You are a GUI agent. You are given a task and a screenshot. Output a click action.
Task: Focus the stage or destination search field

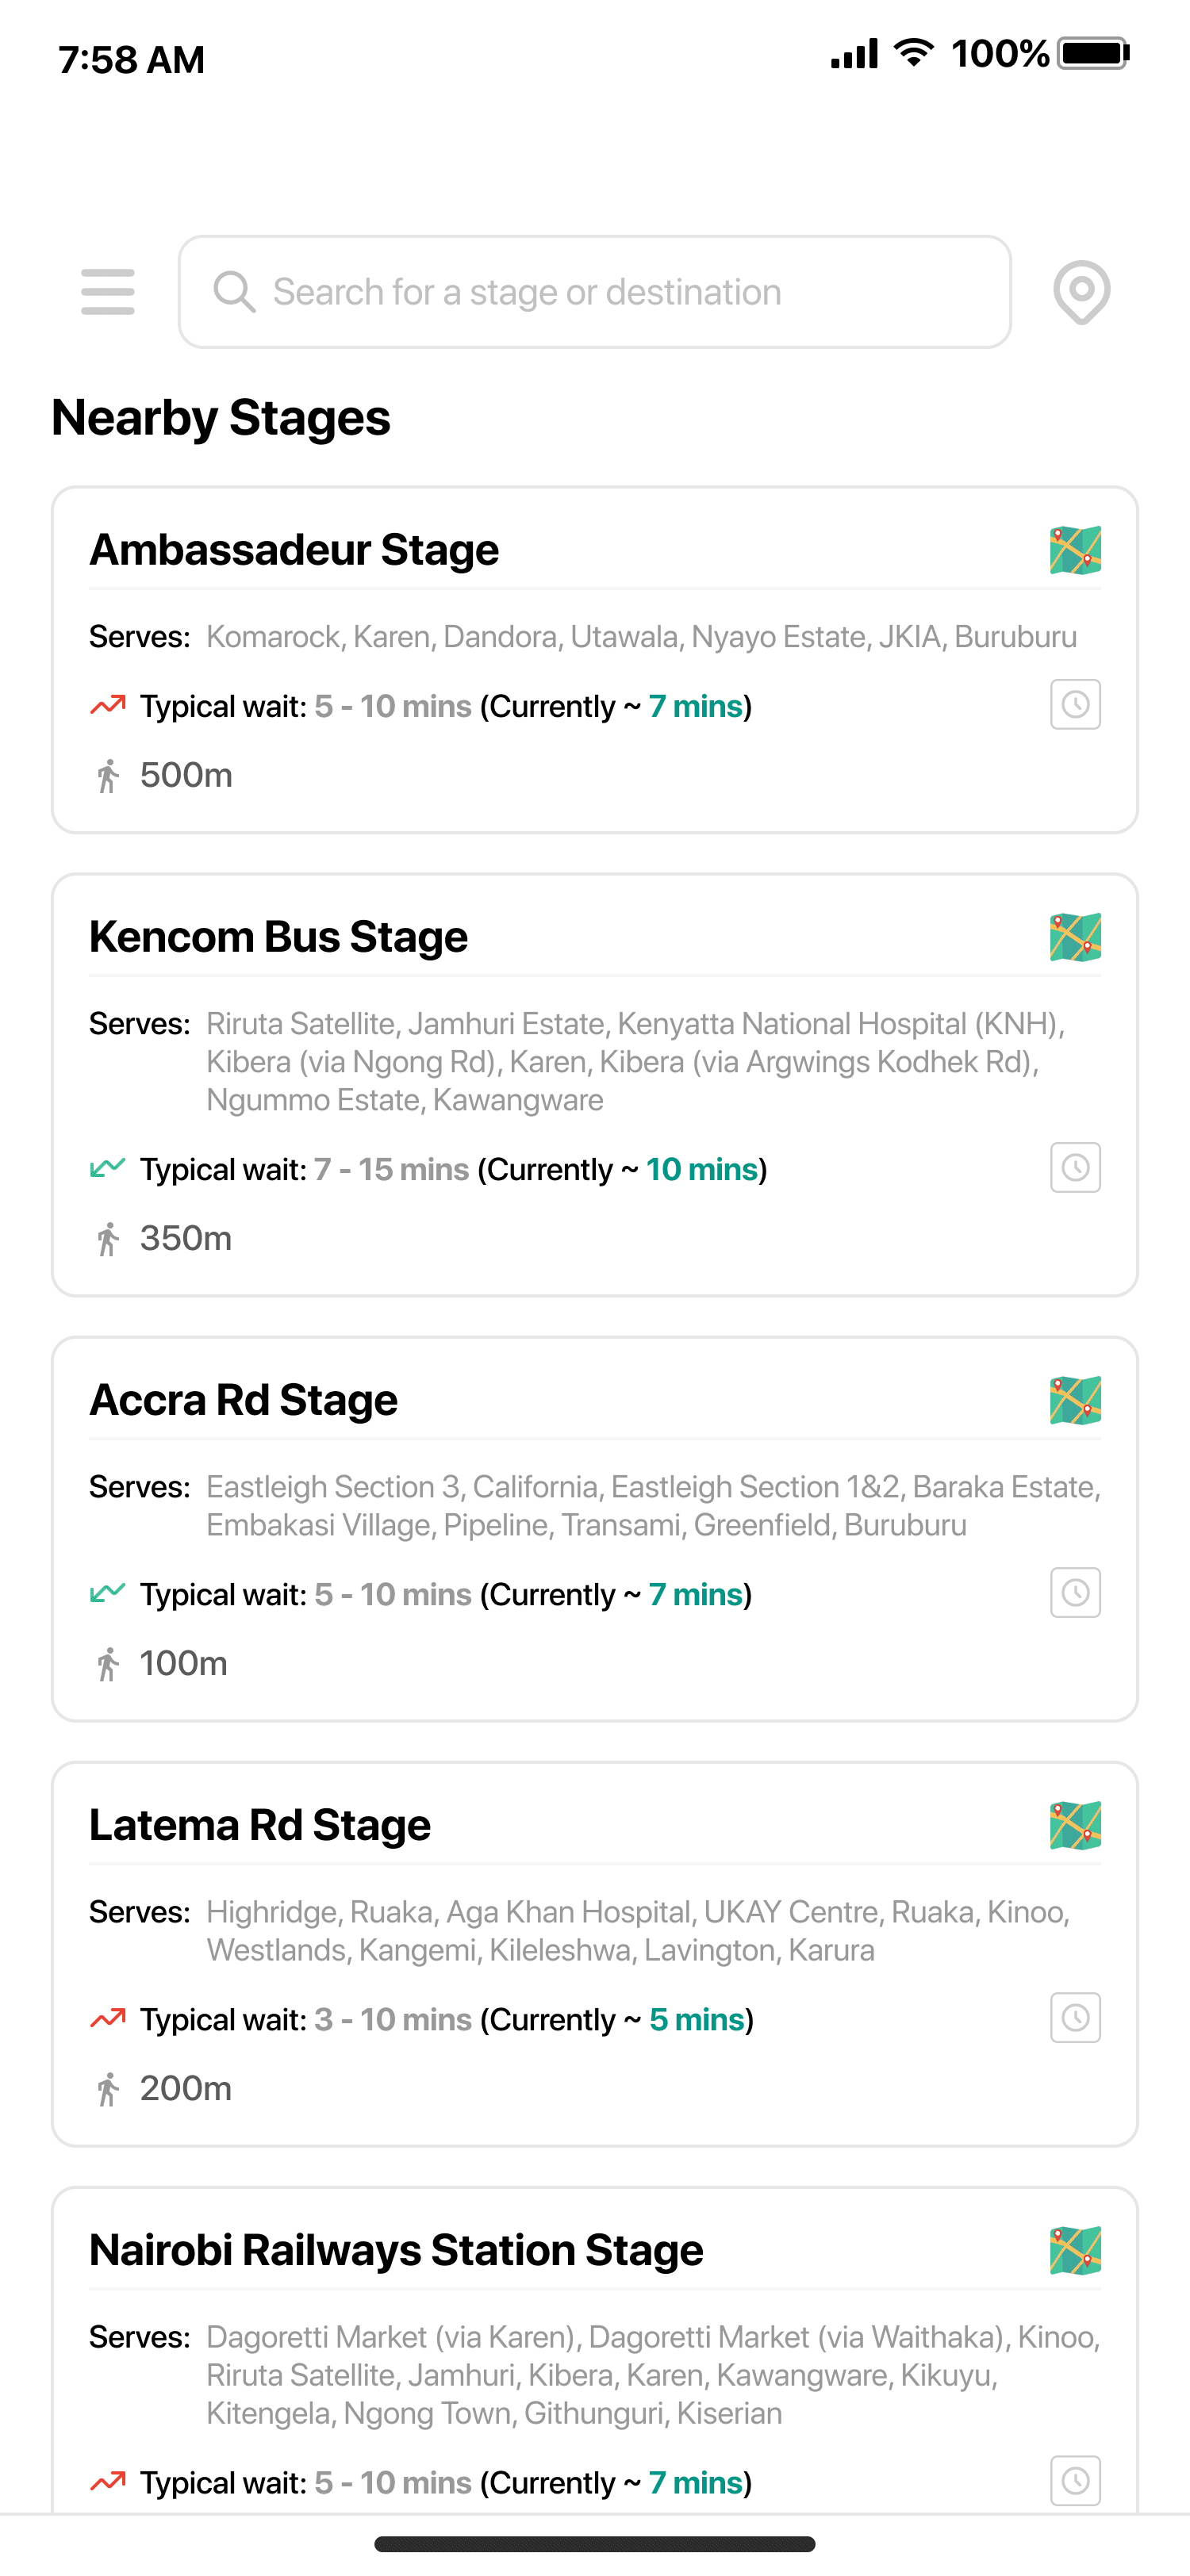[595, 292]
